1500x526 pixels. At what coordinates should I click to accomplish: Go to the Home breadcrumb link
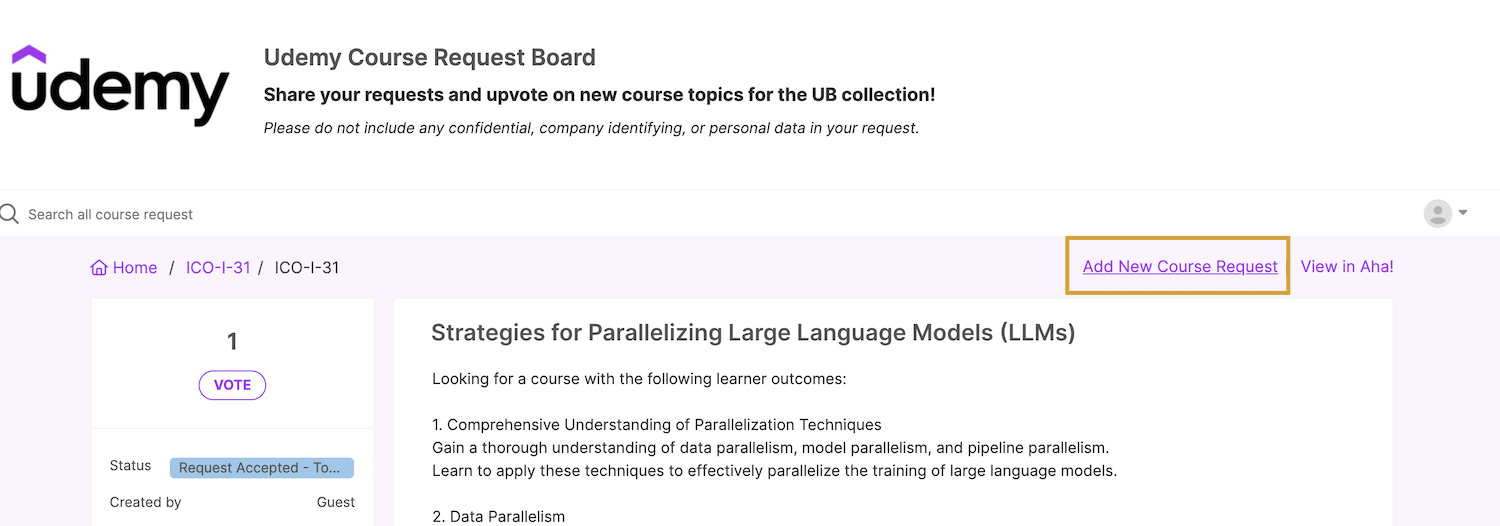tap(135, 268)
